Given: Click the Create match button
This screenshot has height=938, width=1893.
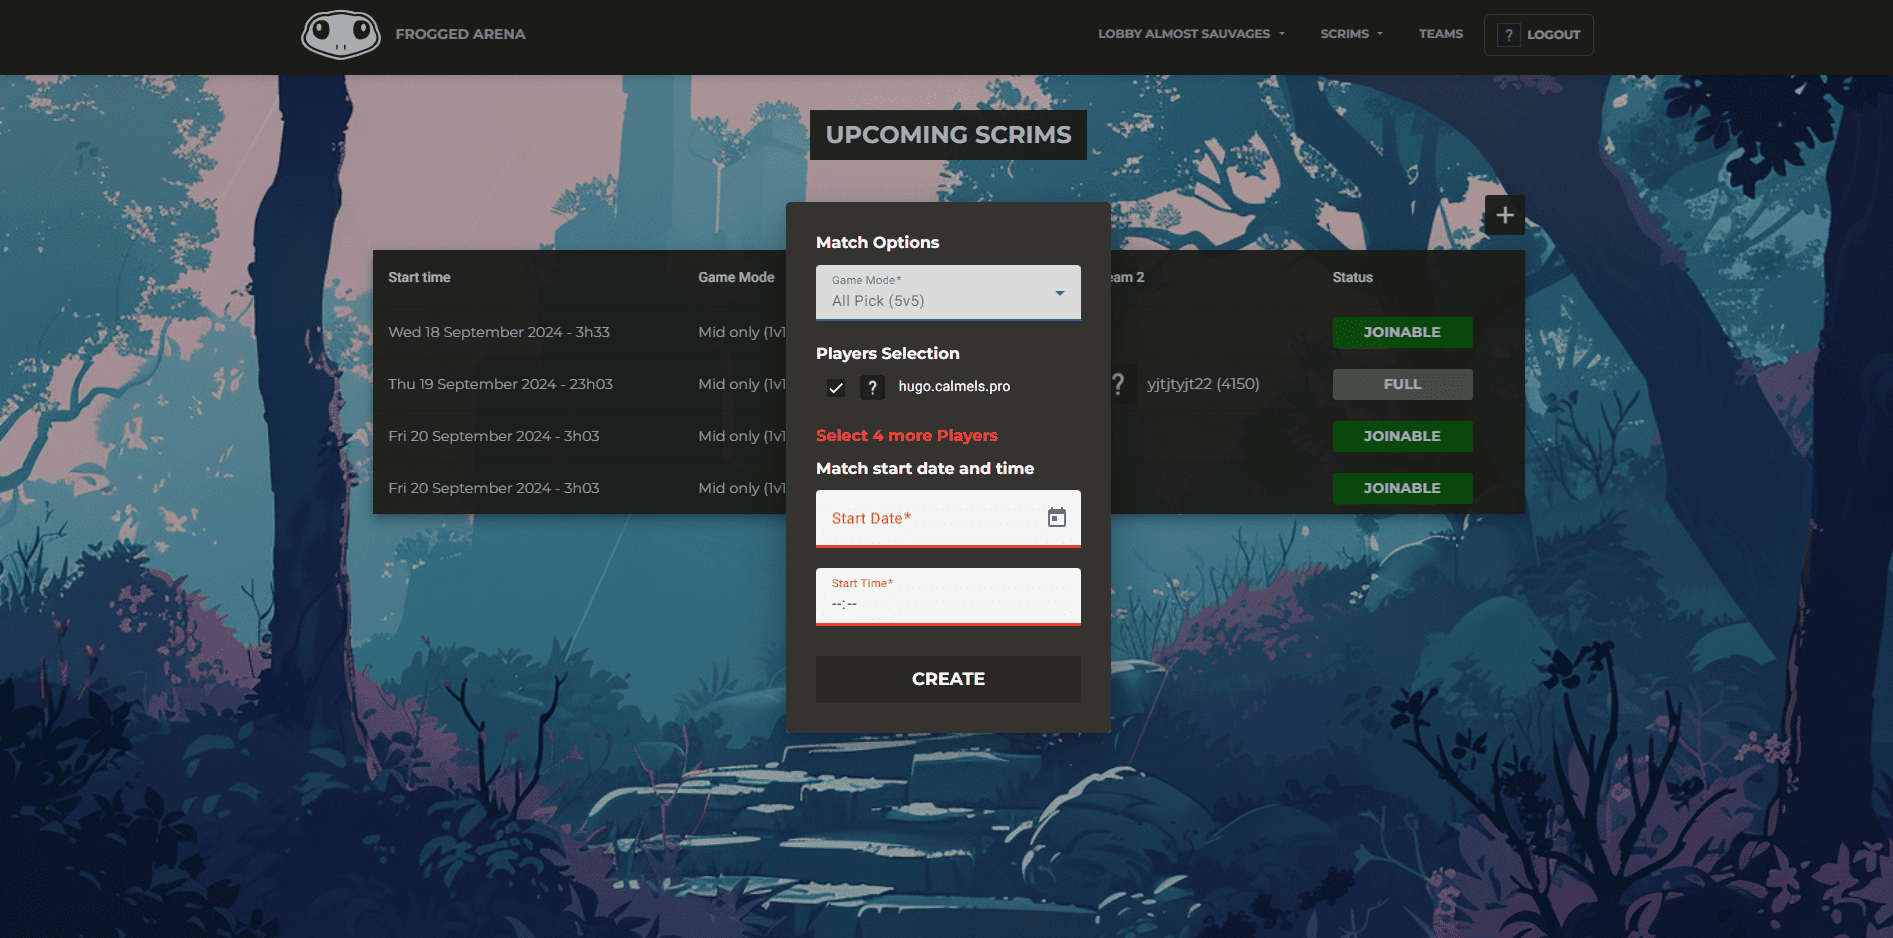Looking at the screenshot, I should (x=948, y=679).
